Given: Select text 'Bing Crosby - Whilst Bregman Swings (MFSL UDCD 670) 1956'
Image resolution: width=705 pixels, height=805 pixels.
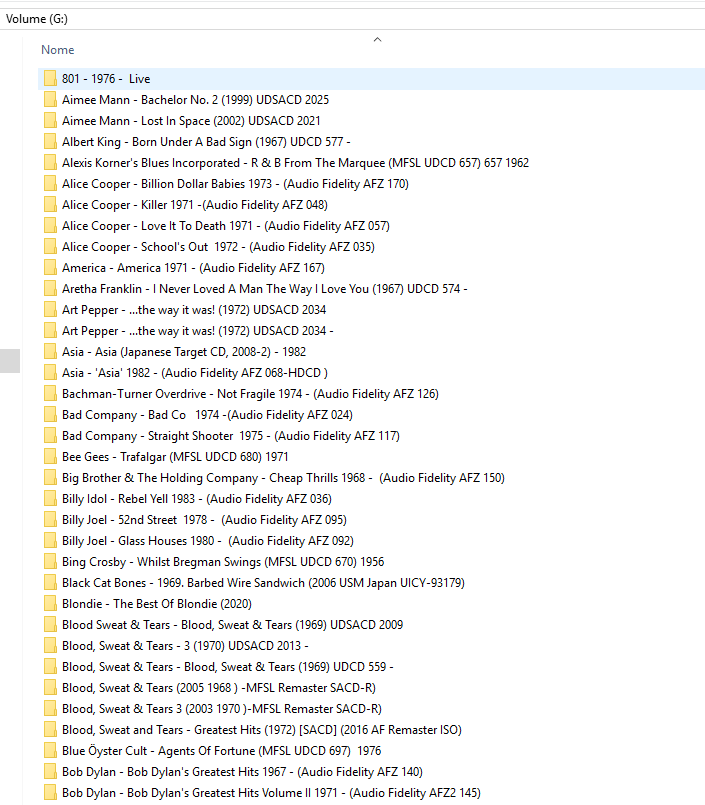Looking at the screenshot, I should [x=223, y=562].
